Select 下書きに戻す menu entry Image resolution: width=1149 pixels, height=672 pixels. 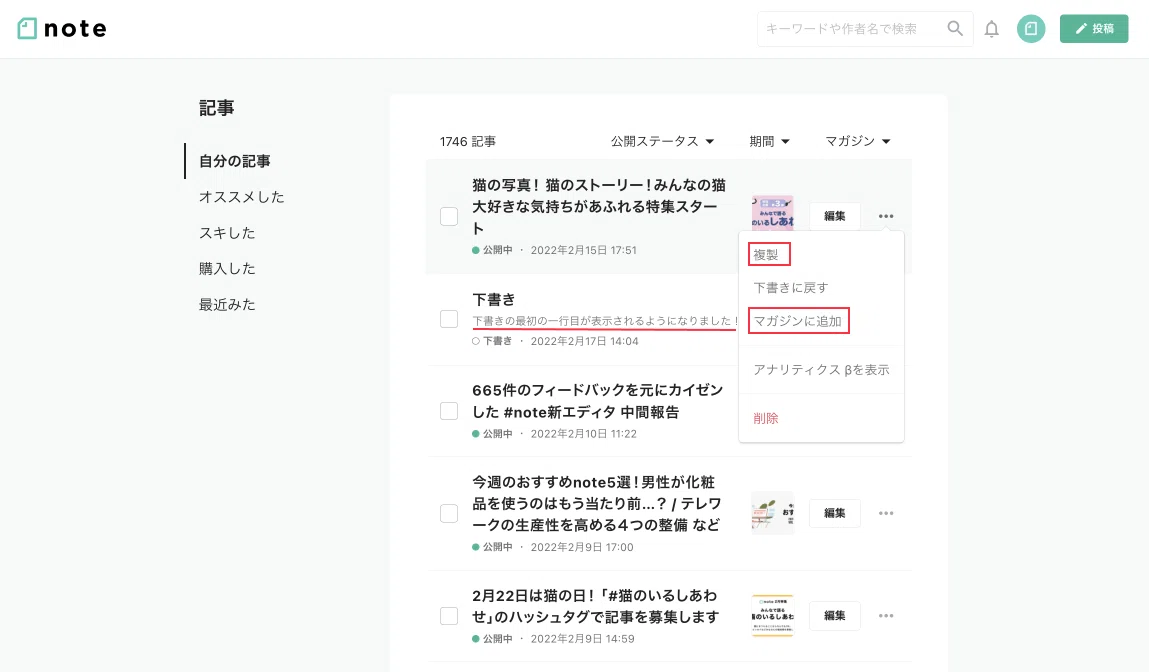coord(791,288)
